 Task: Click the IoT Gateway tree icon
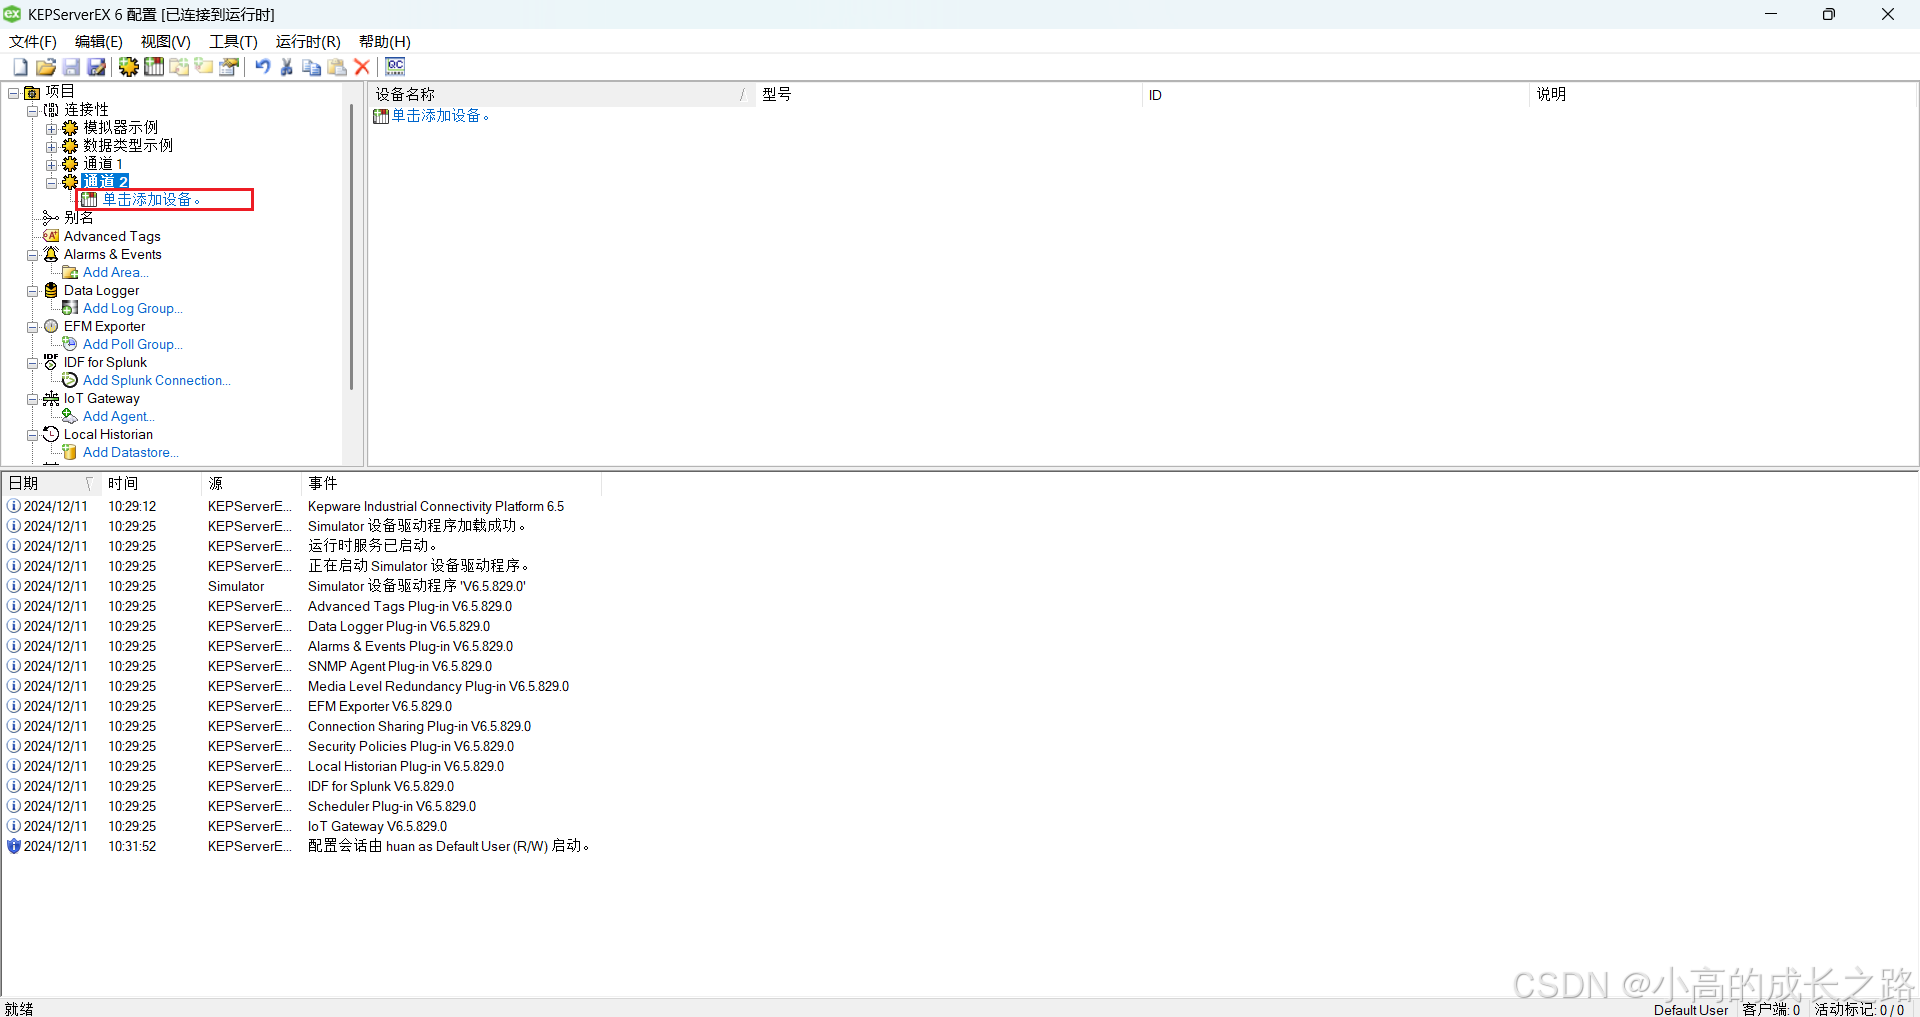tap(51, 398)
